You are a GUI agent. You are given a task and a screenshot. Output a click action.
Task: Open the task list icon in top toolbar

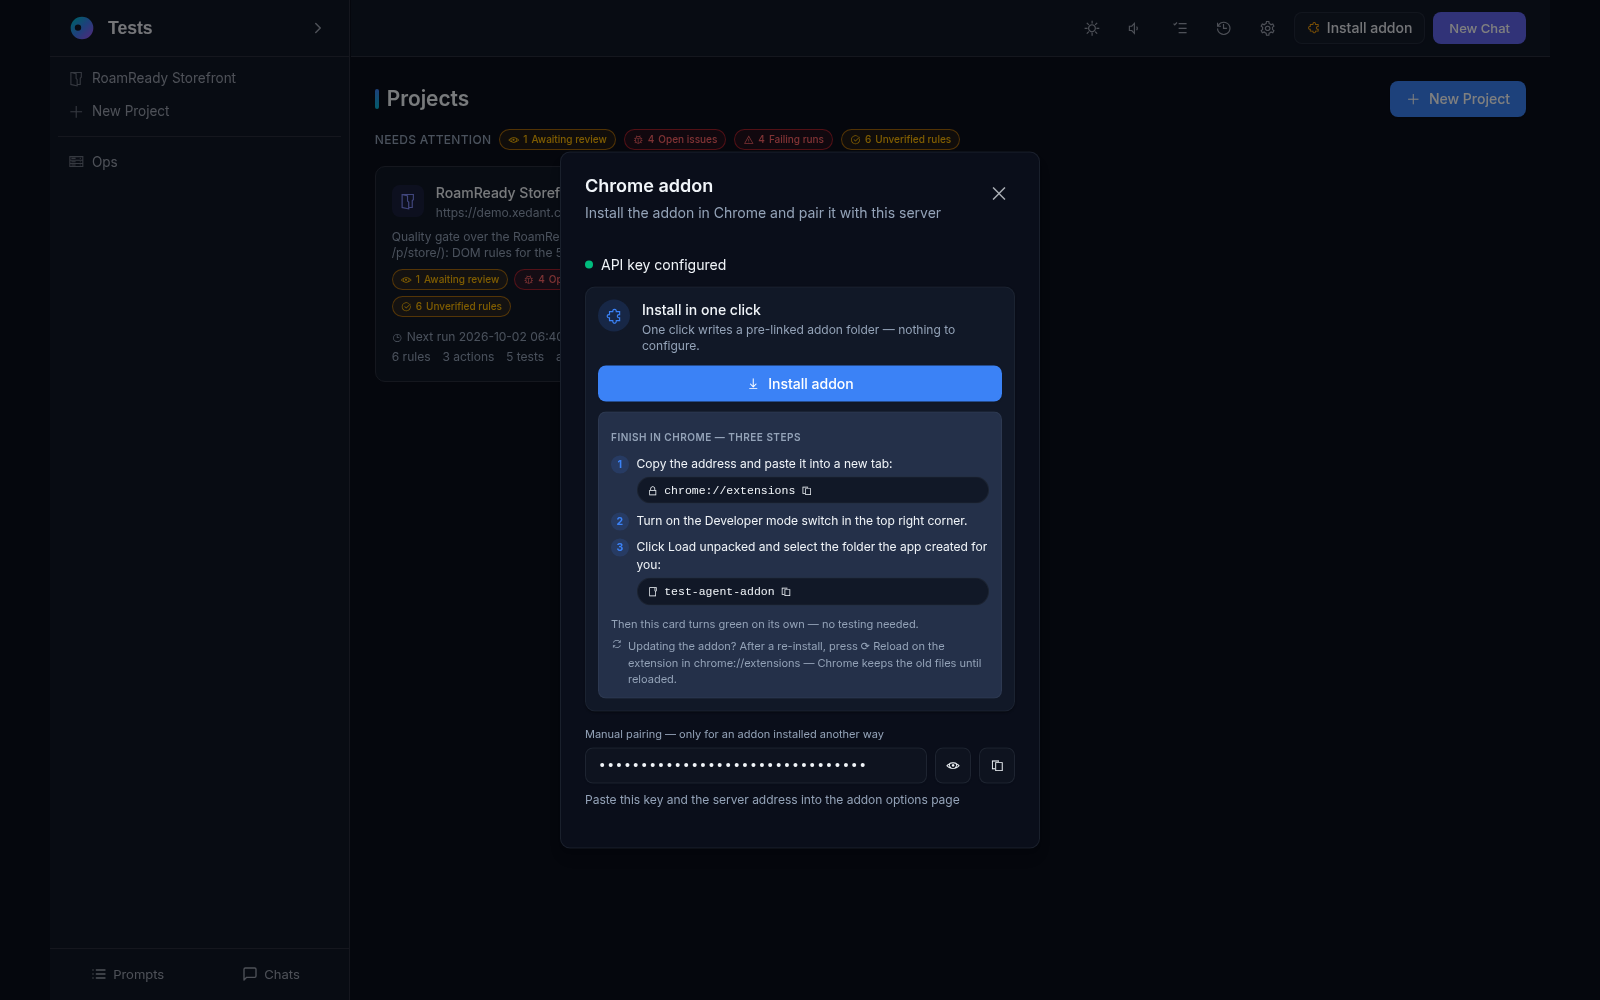click(1180, 28)
